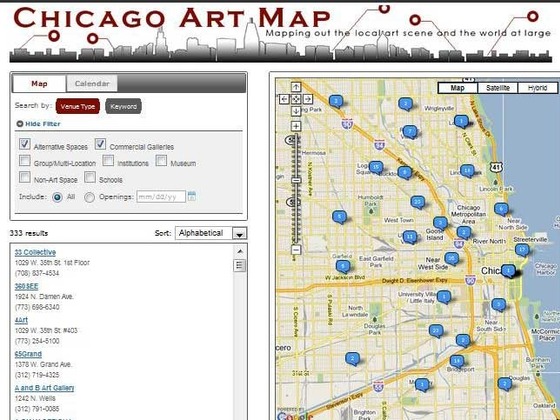Check the Institutions checkbox
560x420 pixels.
(x=108, y=160)
